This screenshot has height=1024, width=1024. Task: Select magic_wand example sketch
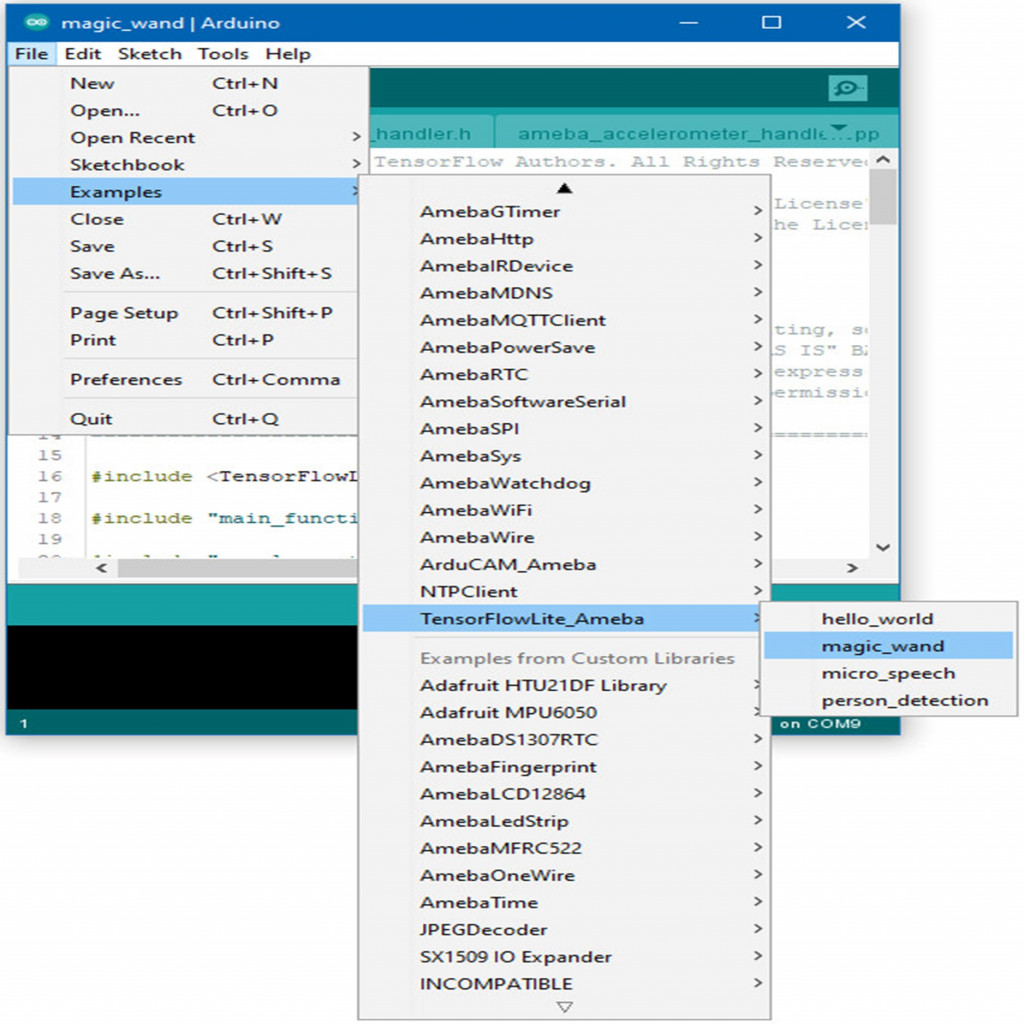883,646
